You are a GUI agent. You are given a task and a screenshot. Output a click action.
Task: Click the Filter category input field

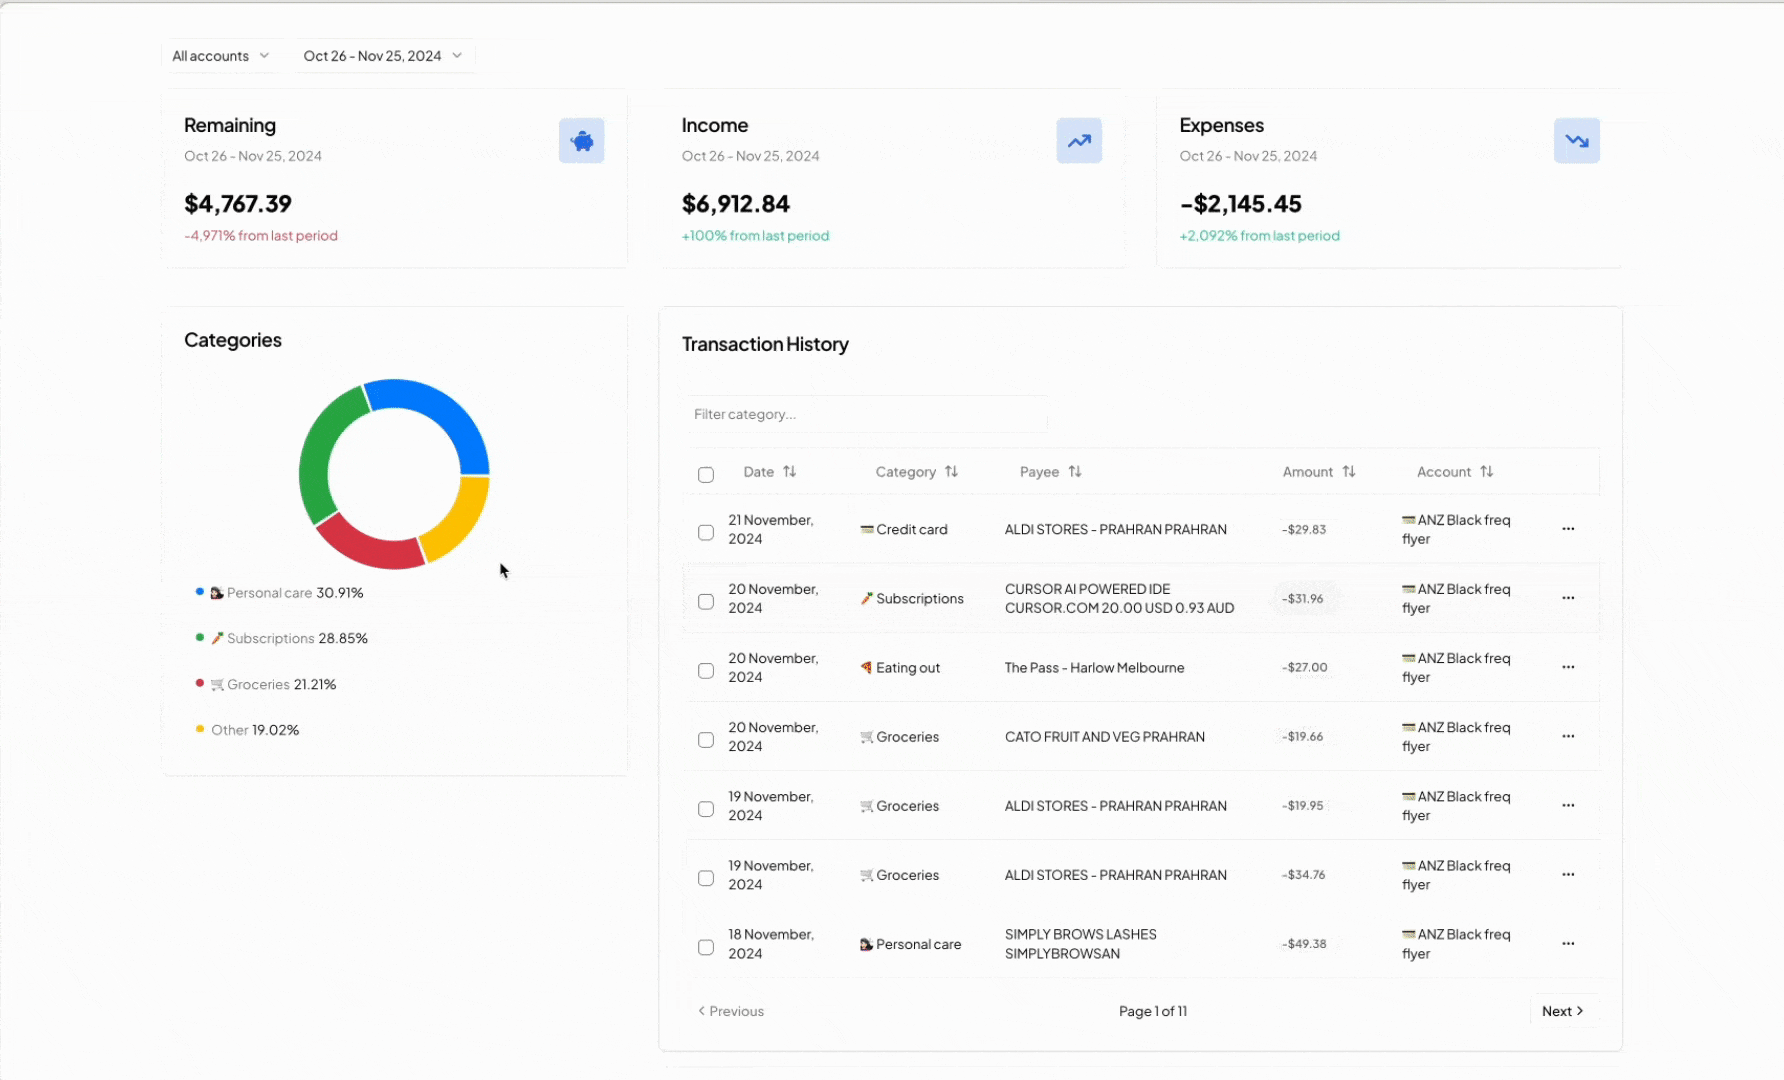tap(865, 414)
